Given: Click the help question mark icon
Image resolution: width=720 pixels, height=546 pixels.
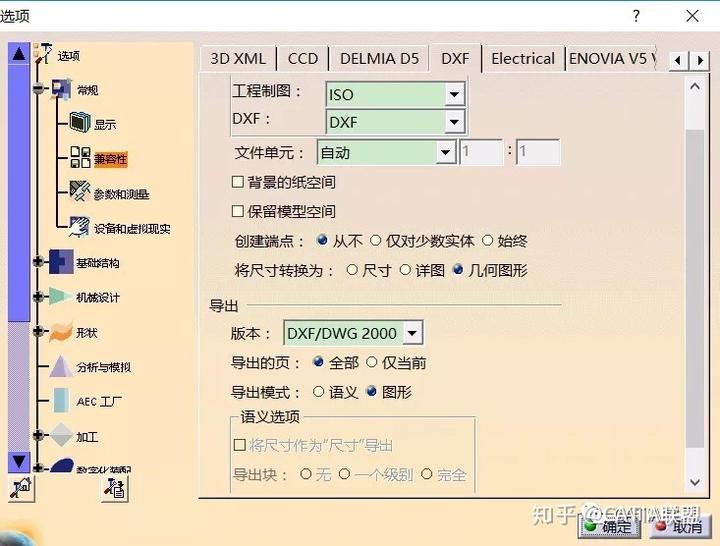Looking at the screenshot, I should coord(636,16).
